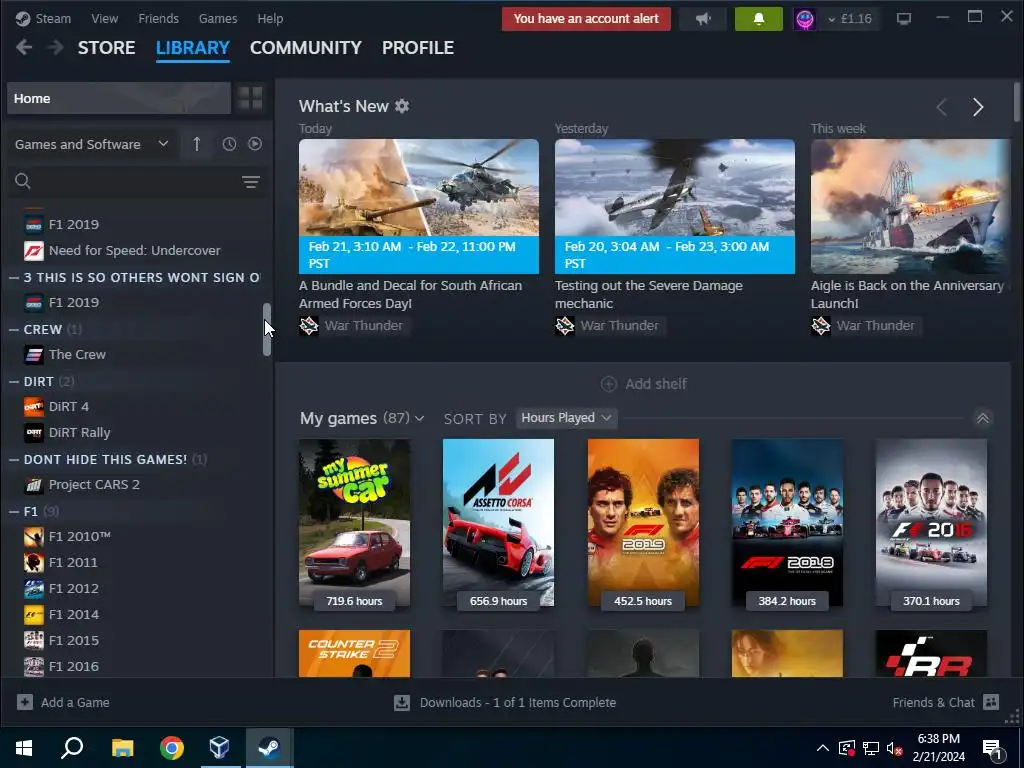Viewport: 1024px width, 768px height.
Task: Open the Friends menu
Action: pos(158,18)
